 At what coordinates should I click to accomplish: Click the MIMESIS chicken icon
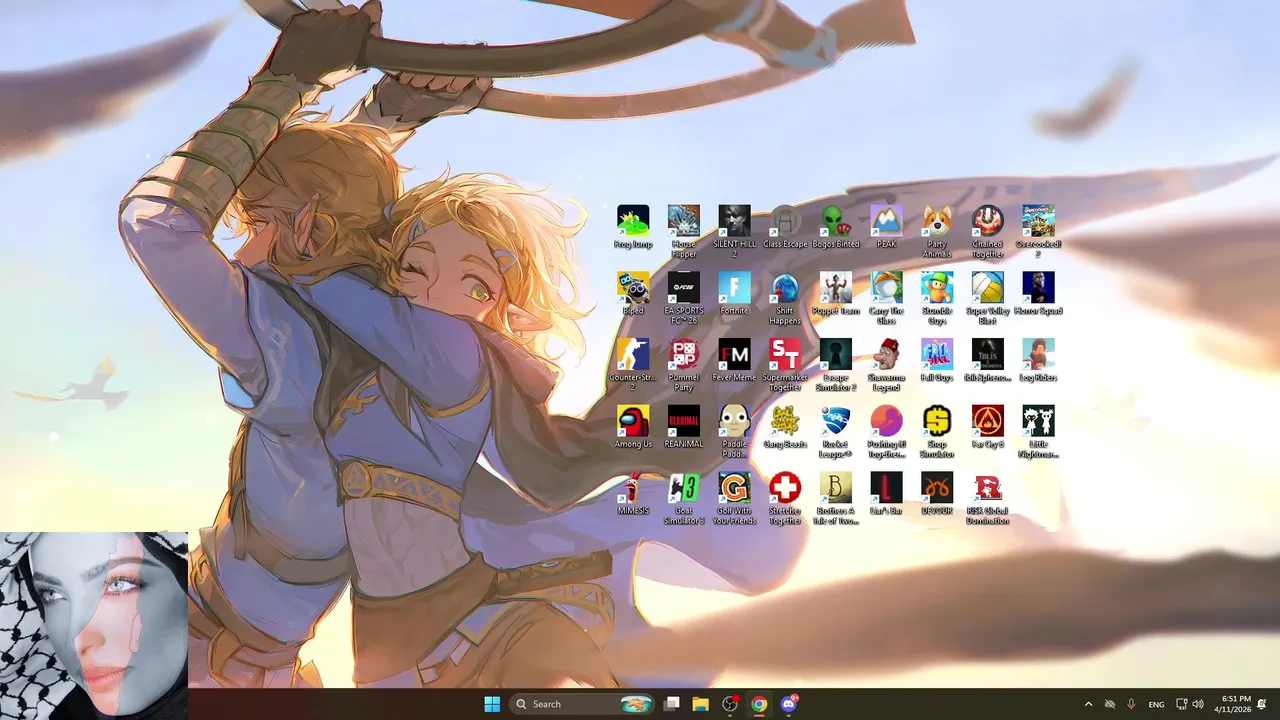[x=633, y=495]
